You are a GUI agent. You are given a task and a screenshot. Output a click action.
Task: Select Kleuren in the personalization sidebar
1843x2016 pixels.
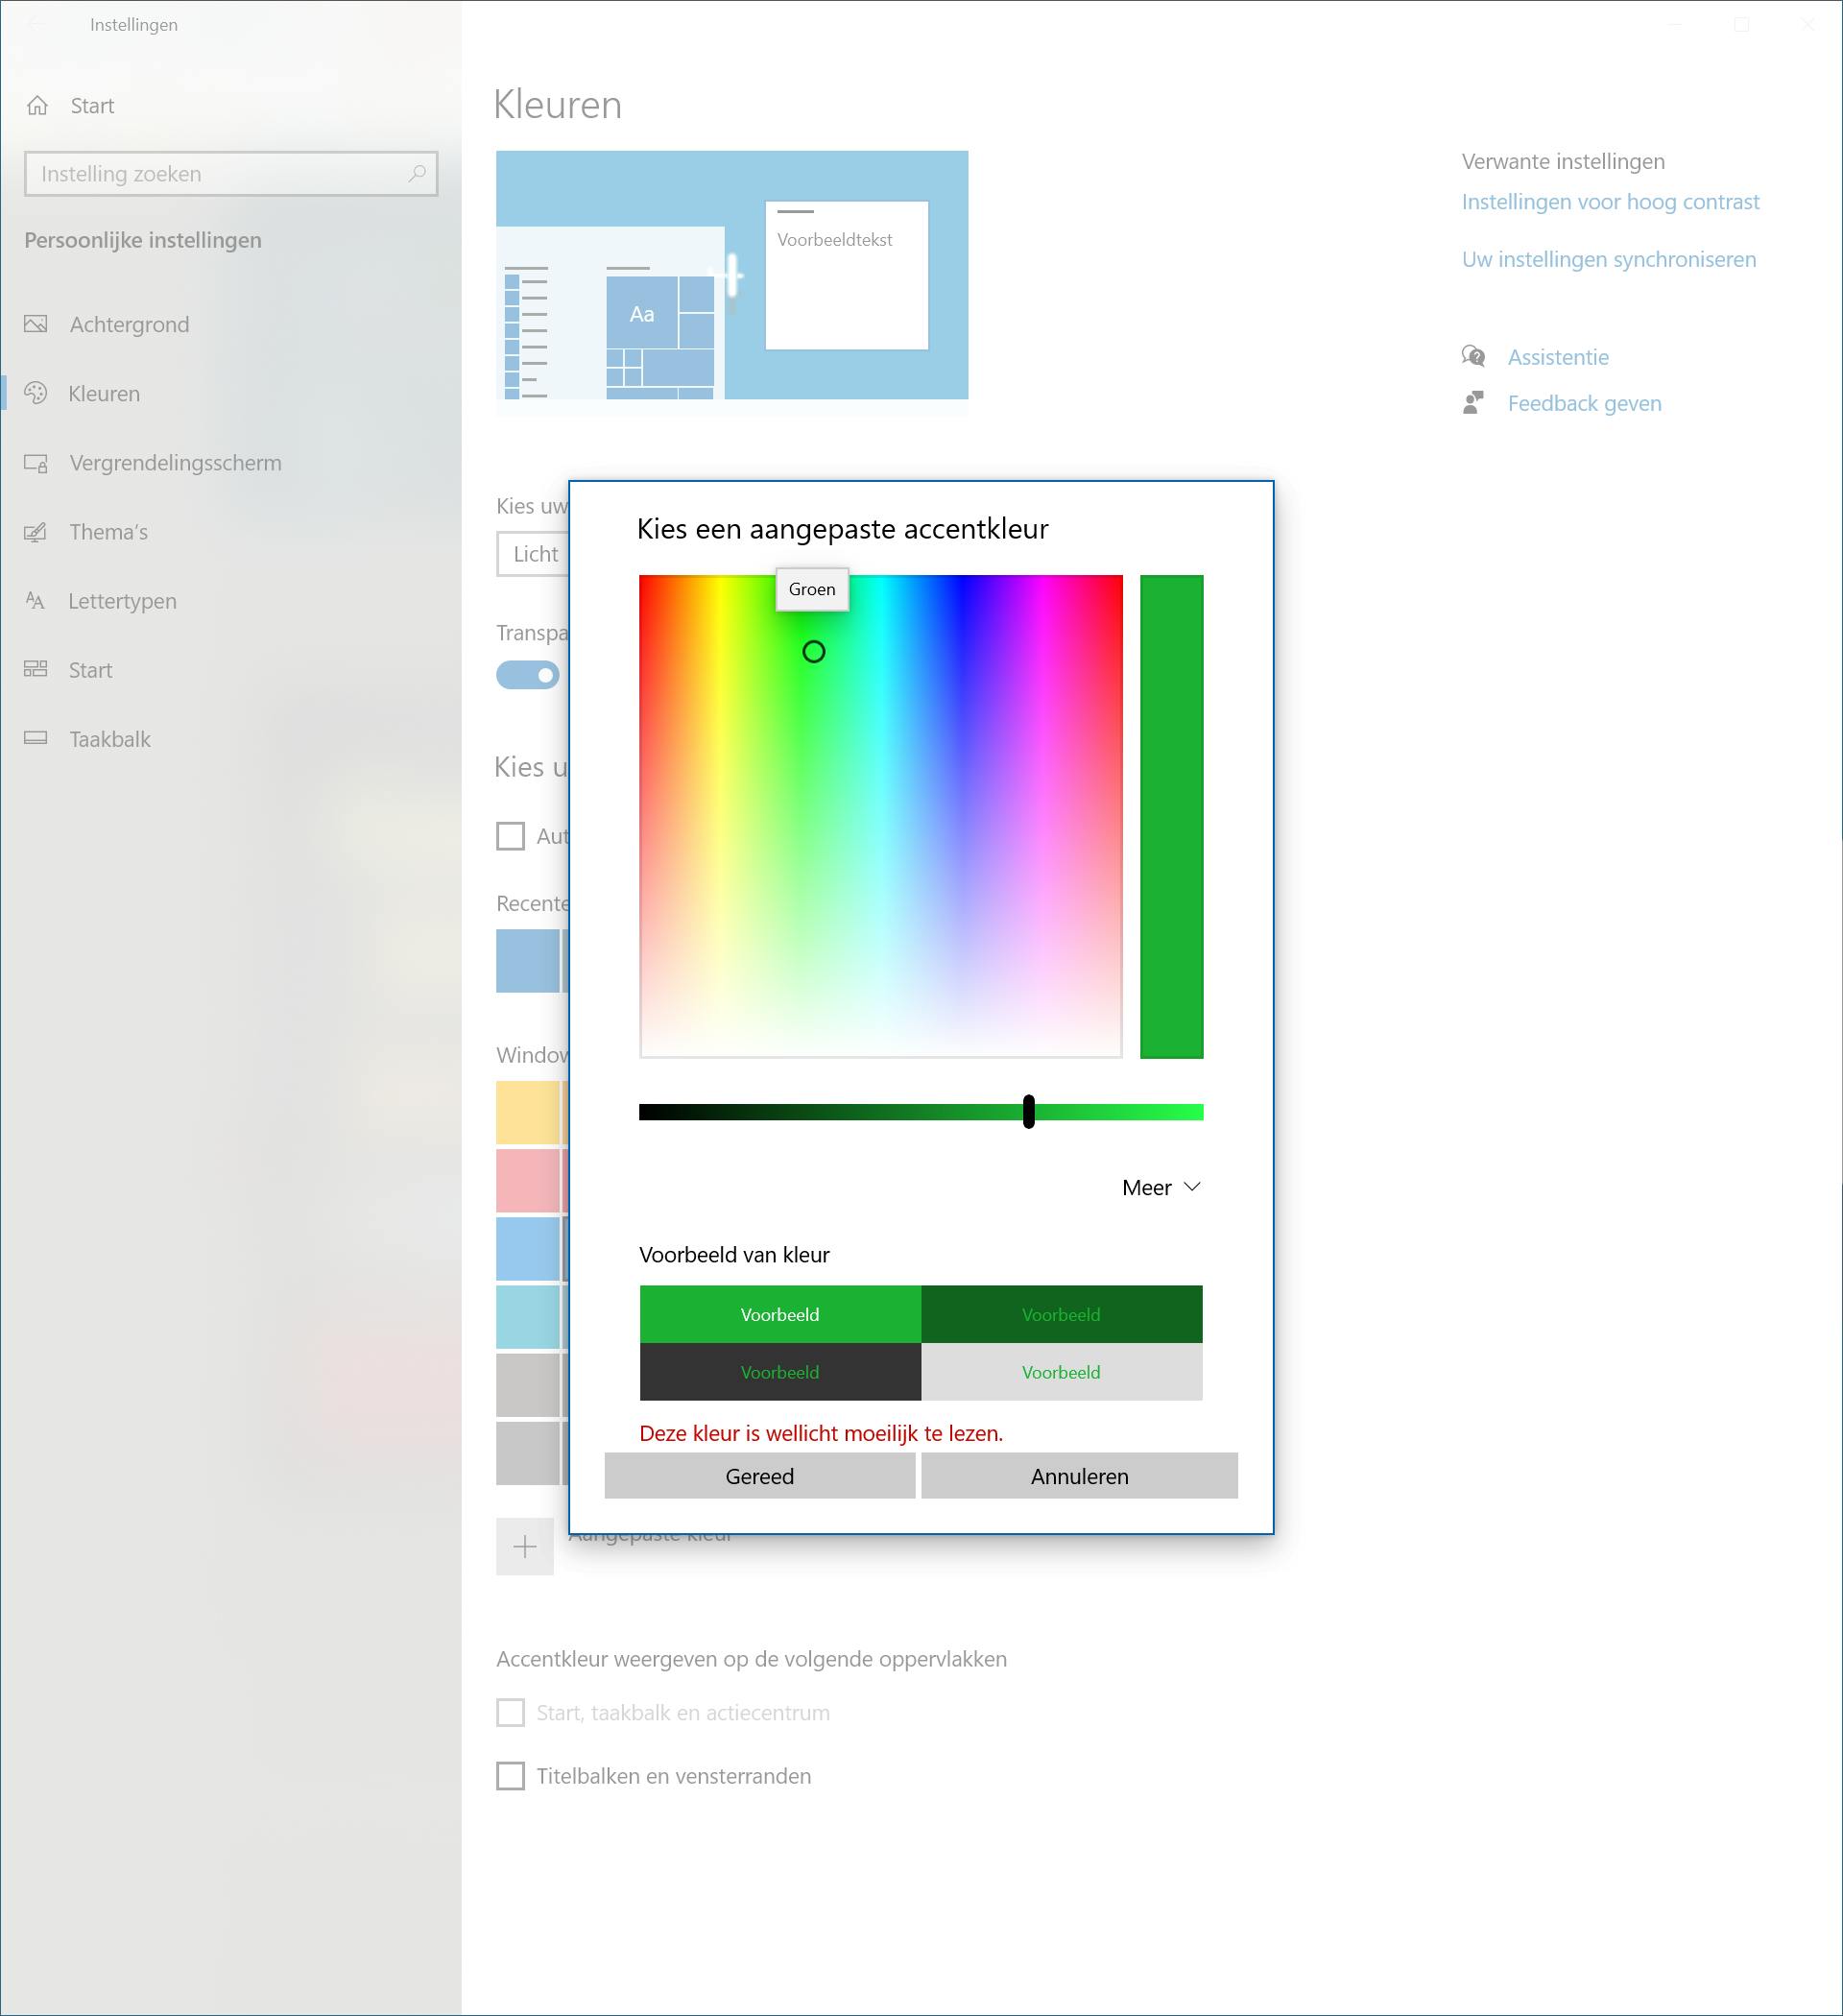point(103,393)
